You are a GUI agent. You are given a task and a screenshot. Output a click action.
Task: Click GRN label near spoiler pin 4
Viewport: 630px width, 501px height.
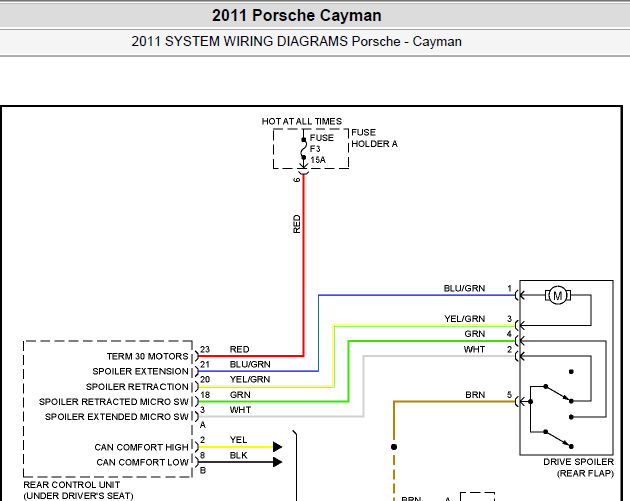tap(475, 334)
